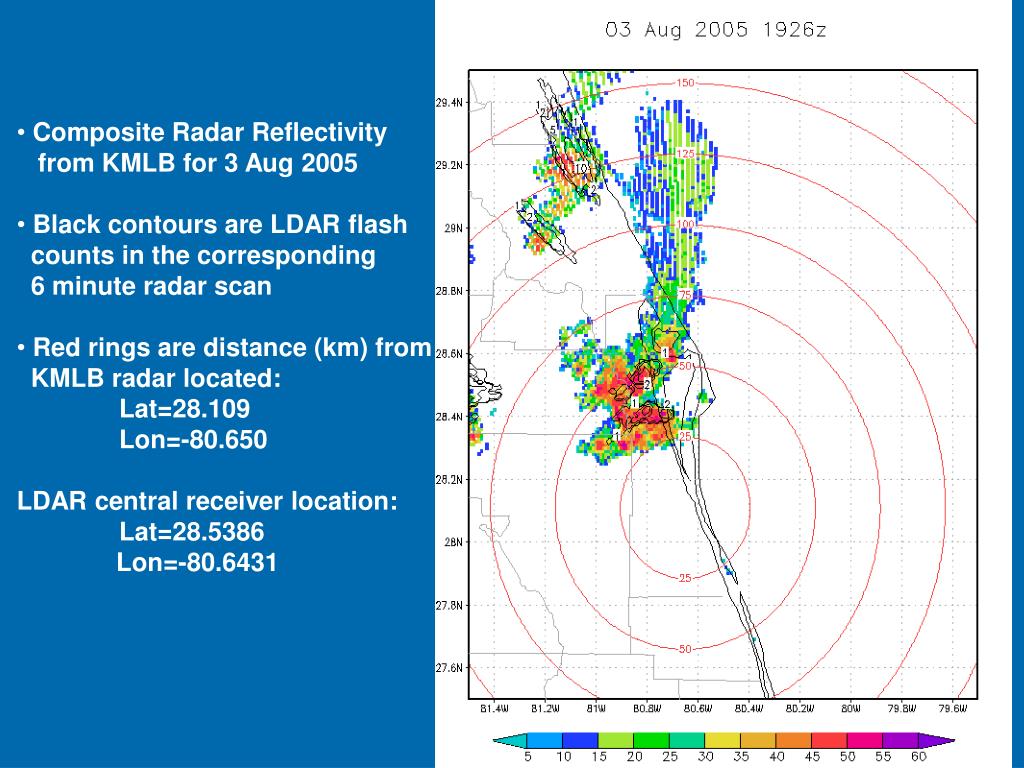Click the gold 35–40 colorbar segment
1024x768 pixels.
pyautogui.click(x=758, y=740)
